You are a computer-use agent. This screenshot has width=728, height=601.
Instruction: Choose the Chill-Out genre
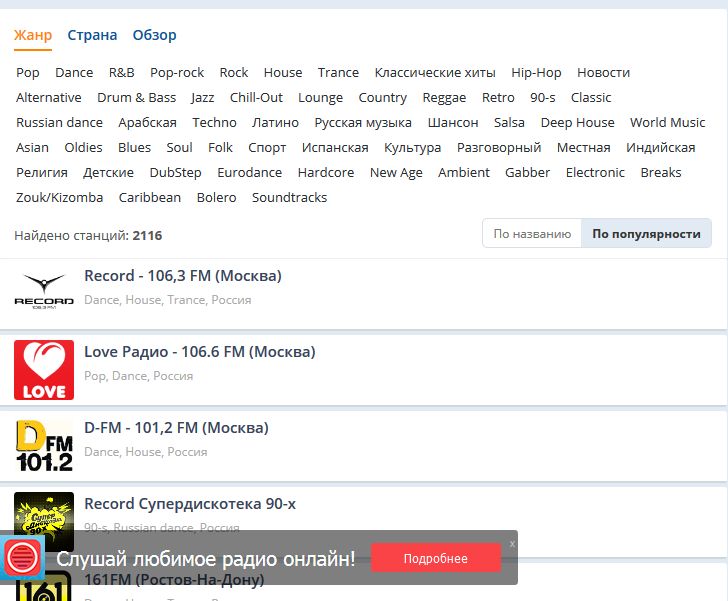point(256,97)
